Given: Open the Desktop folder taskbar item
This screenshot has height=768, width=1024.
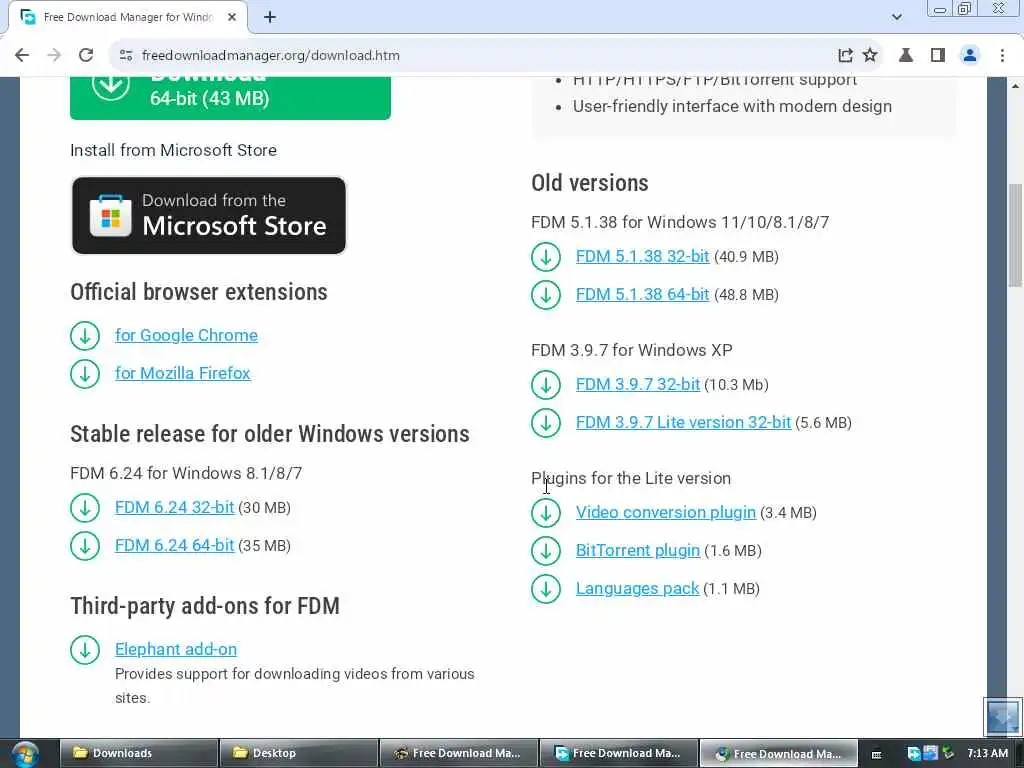Looking at the screenshot, I should coord(298,753).
